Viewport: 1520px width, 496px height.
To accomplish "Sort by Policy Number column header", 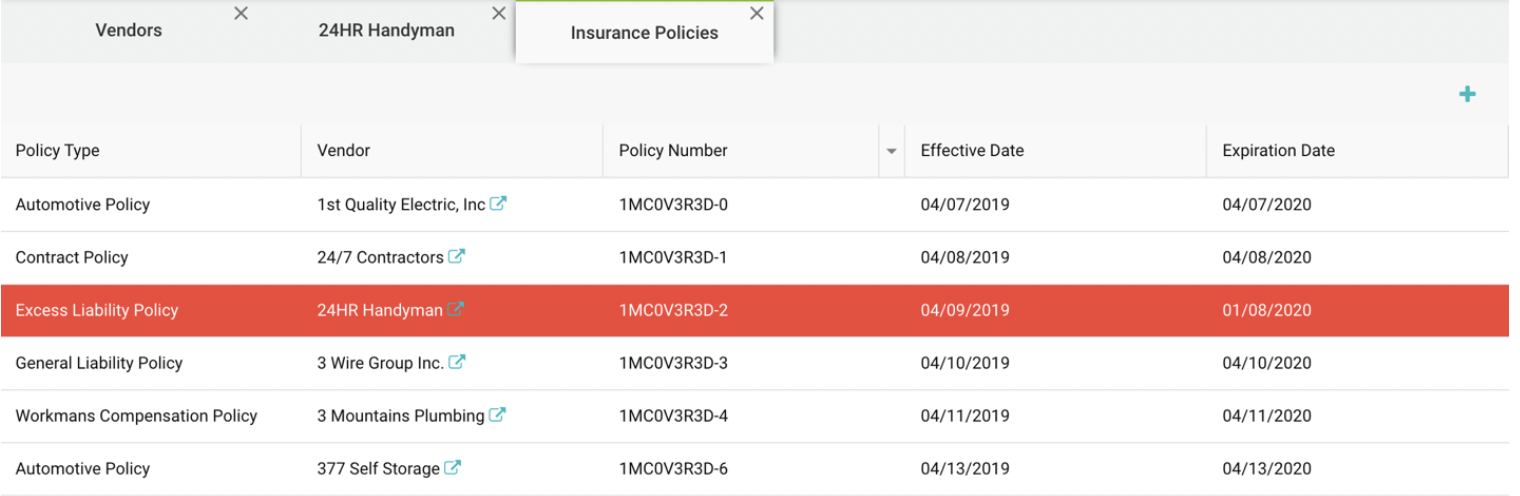I will 673,151.
